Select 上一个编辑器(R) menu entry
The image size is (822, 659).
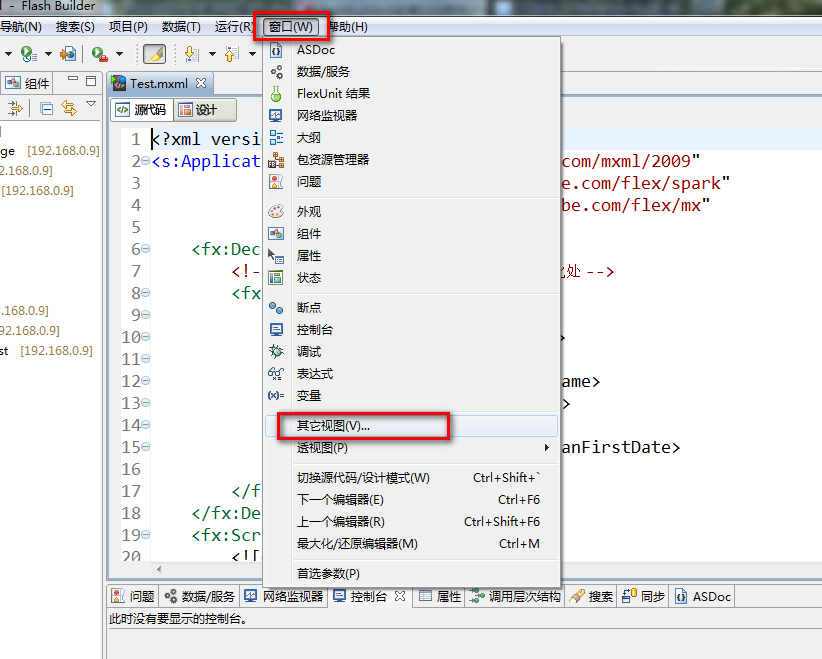click(x=412, y=522)
